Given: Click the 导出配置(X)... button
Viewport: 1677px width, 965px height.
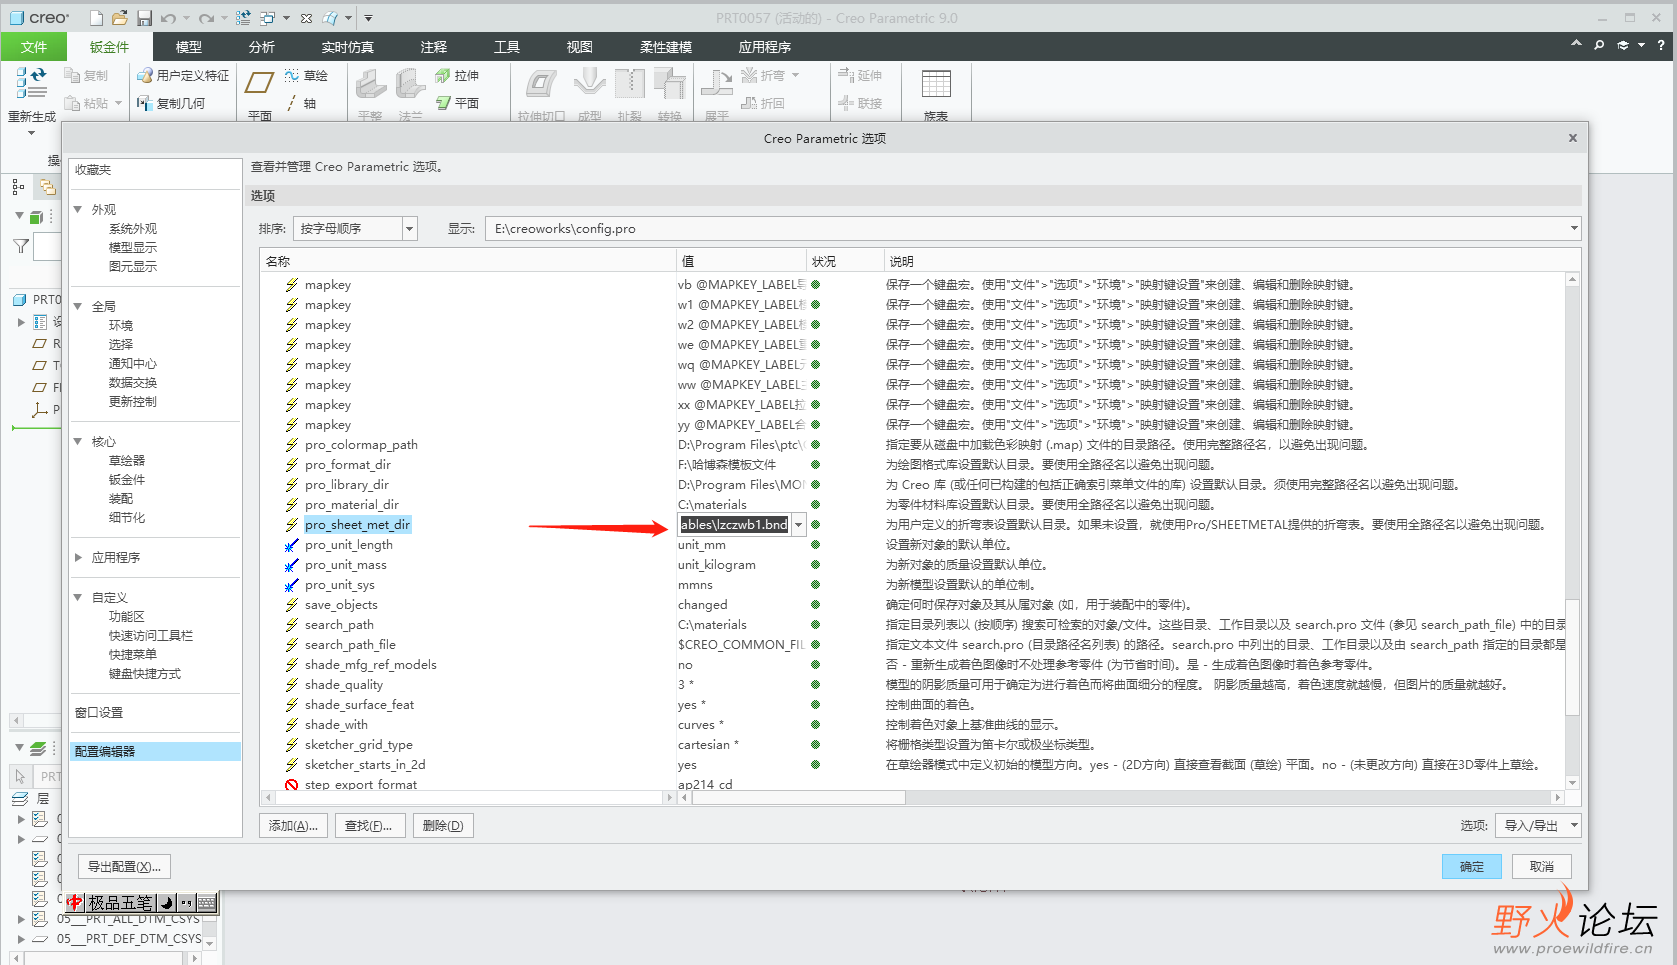Looking at the screenshot, I should coord(124,867).
